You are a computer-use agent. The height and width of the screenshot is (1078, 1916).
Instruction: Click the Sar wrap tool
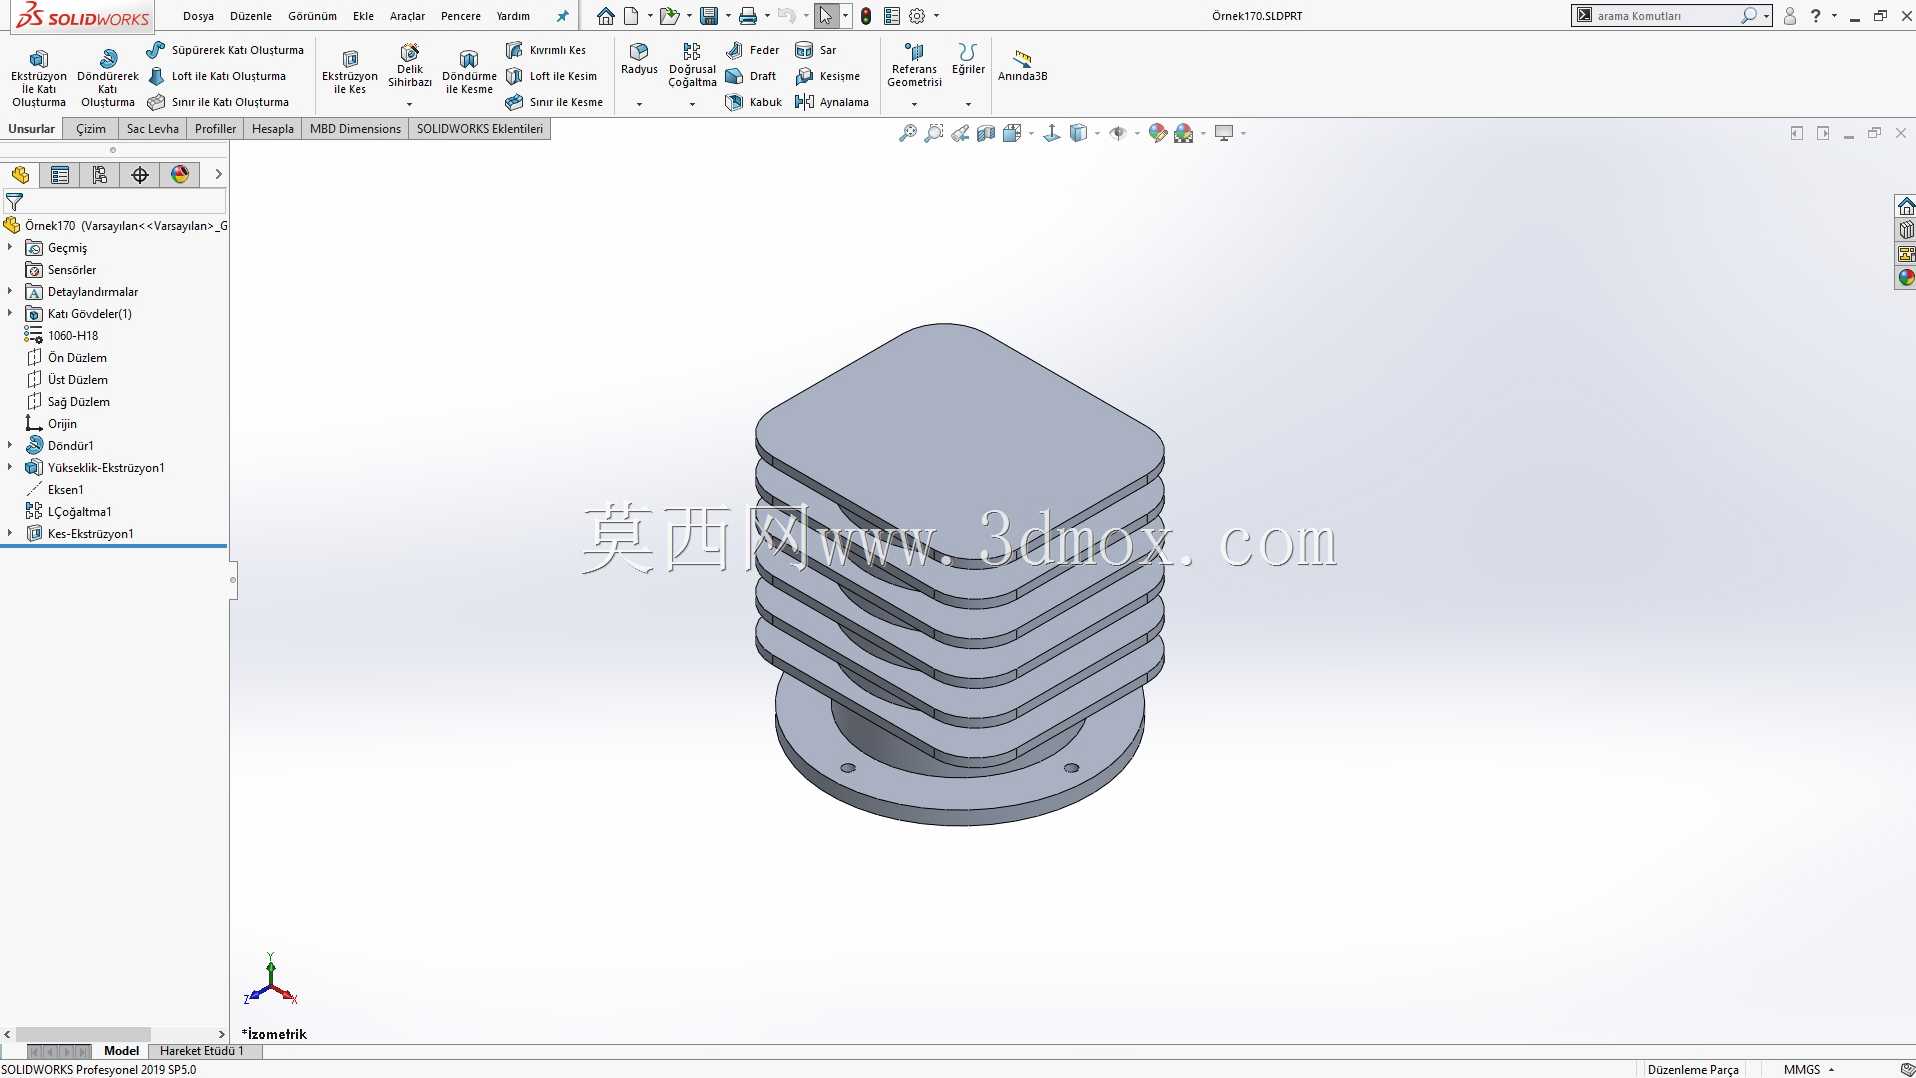coord(816,50)
